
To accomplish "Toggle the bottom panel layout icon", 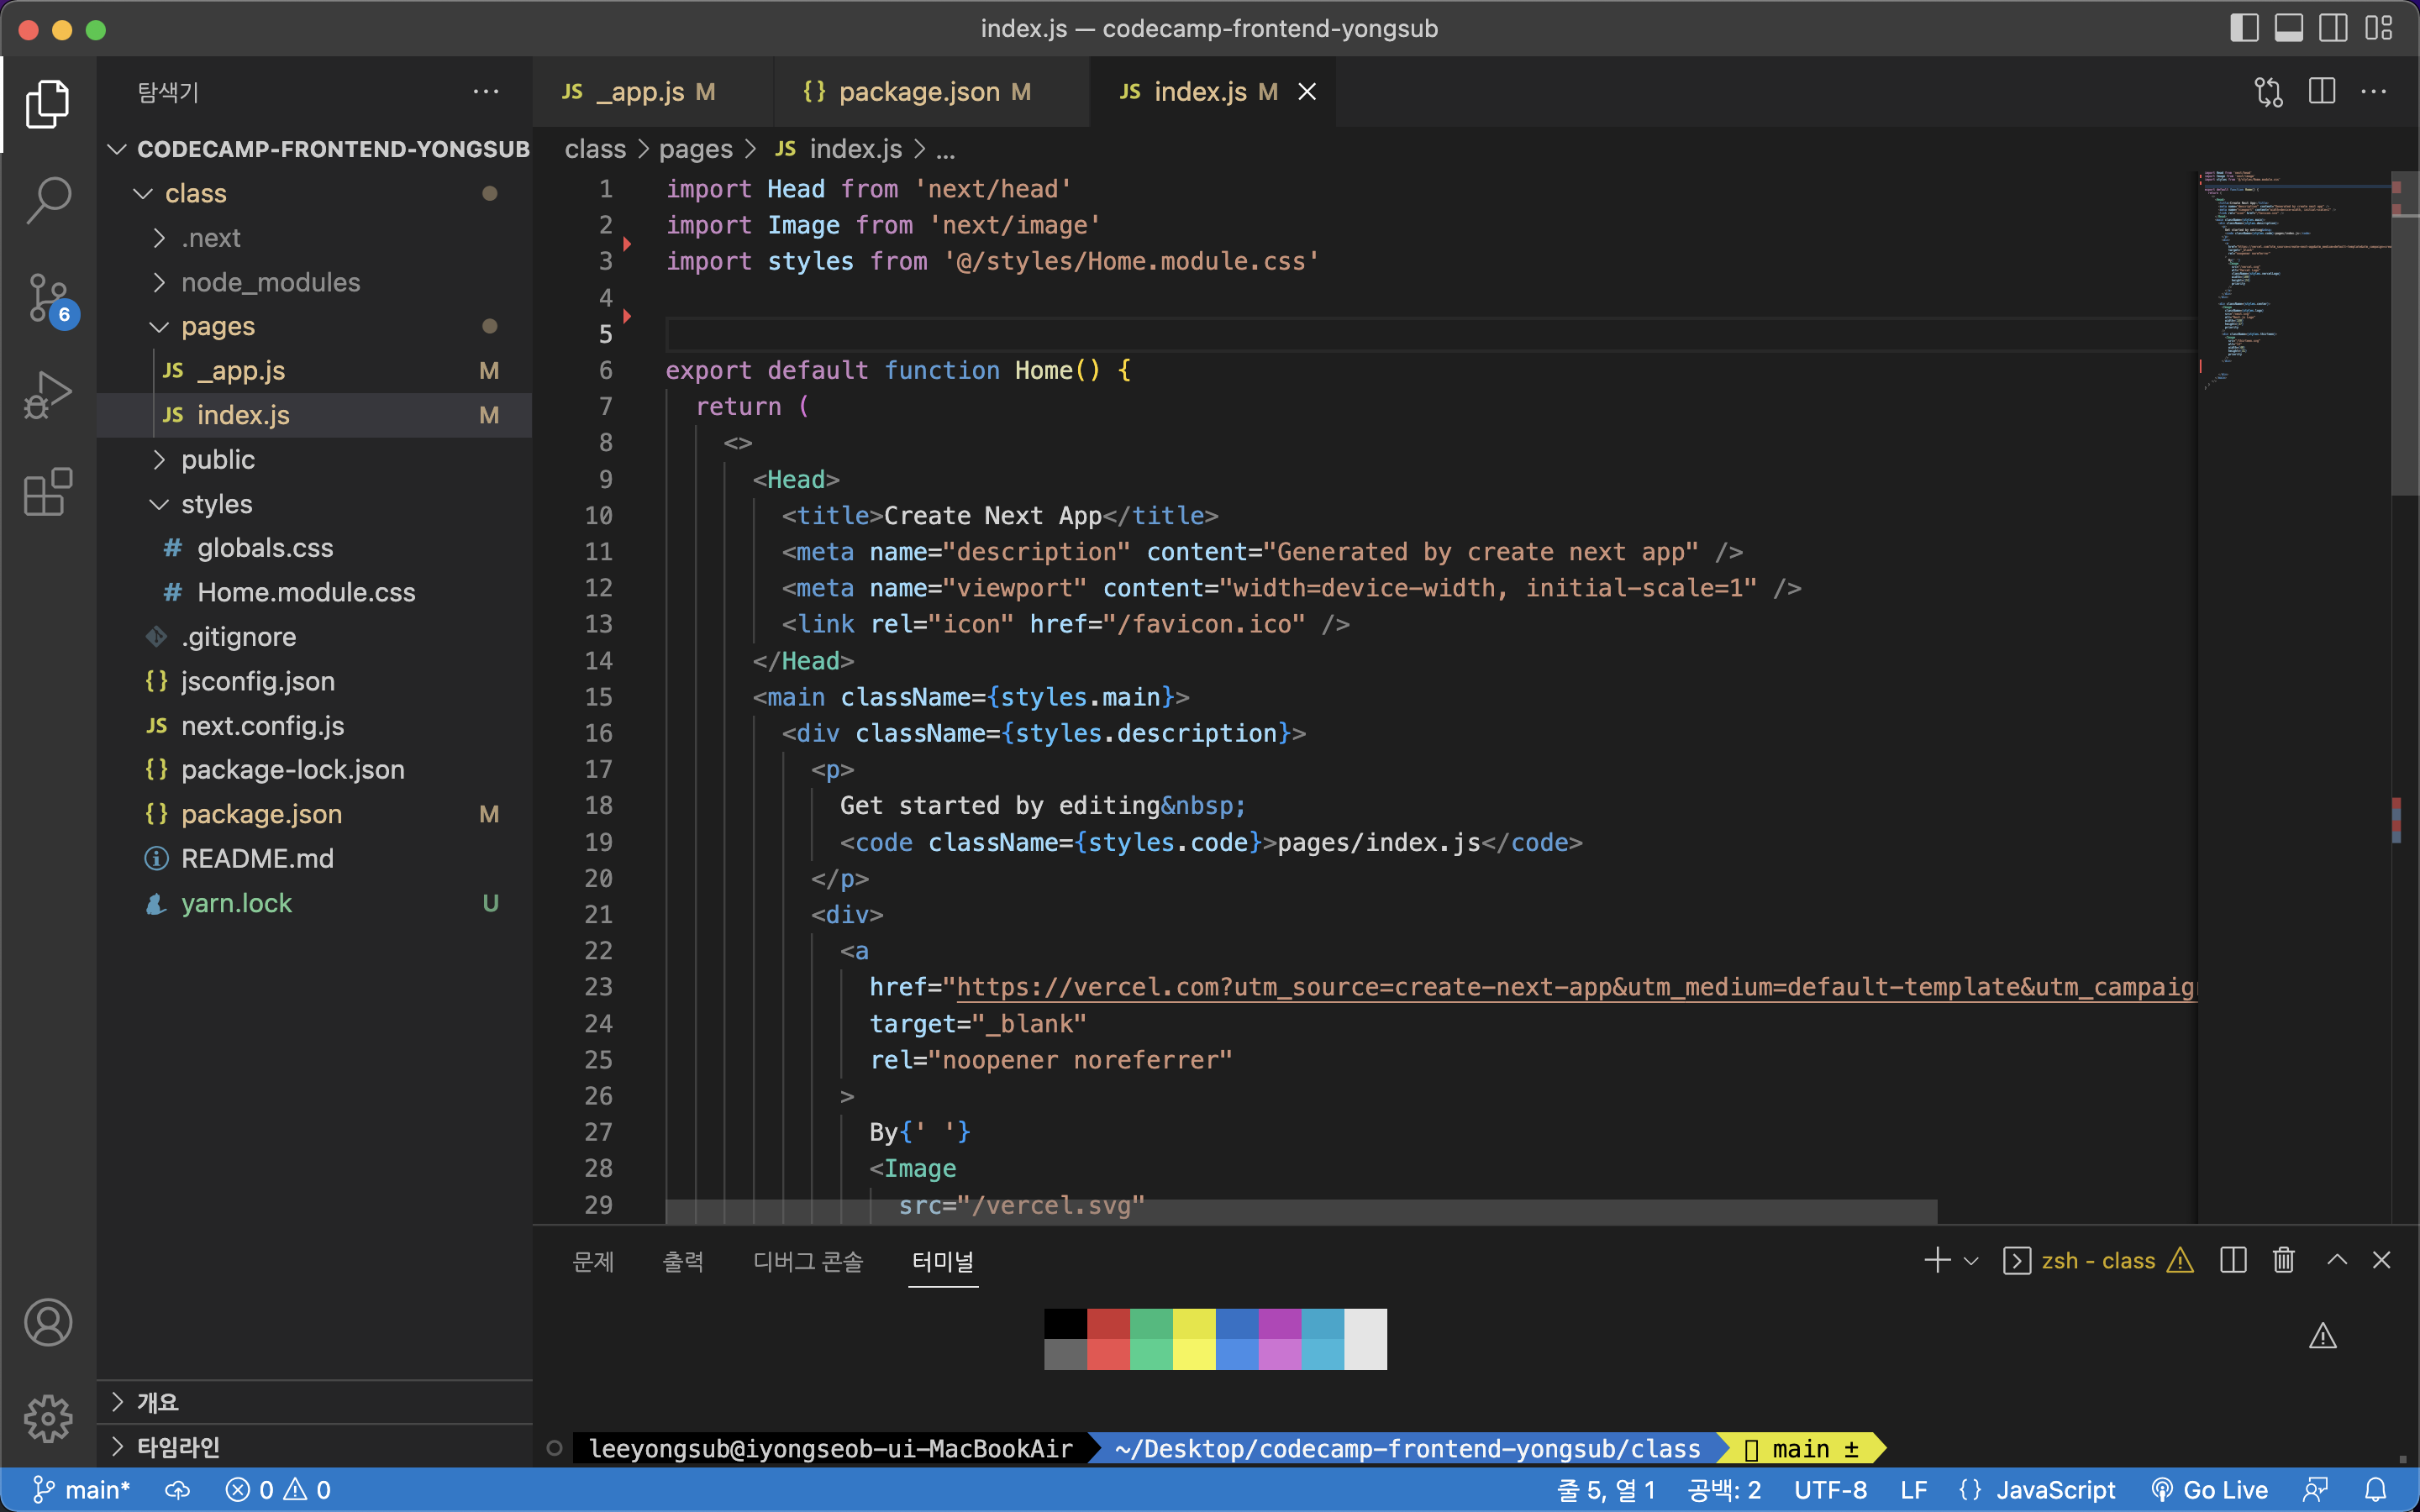I will [2288, 28].
